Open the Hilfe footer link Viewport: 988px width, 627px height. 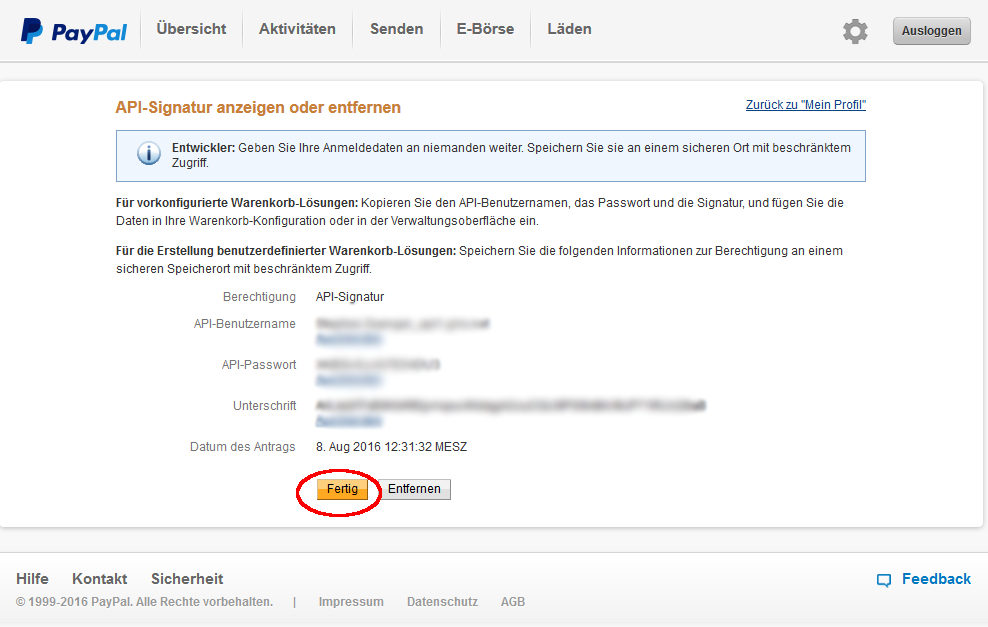pos(32,579)
